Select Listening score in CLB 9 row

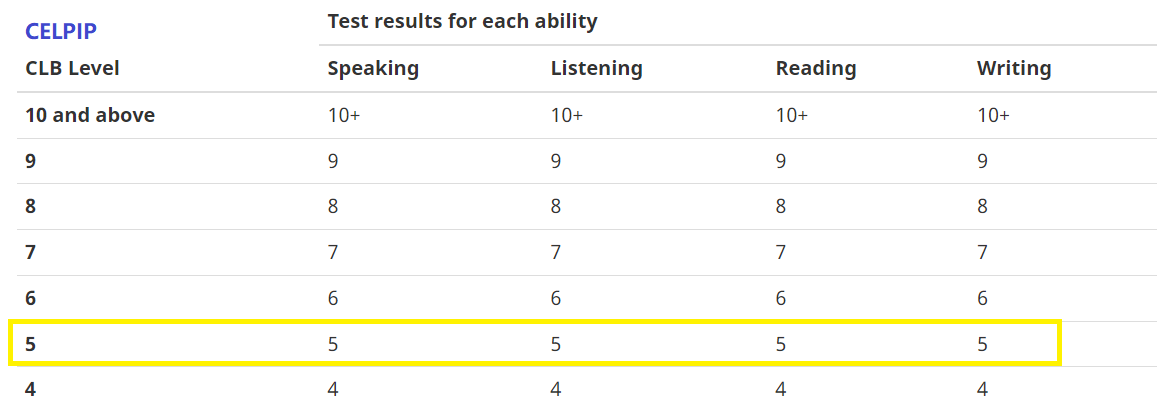pyautogui.click(x=556, y=161)
